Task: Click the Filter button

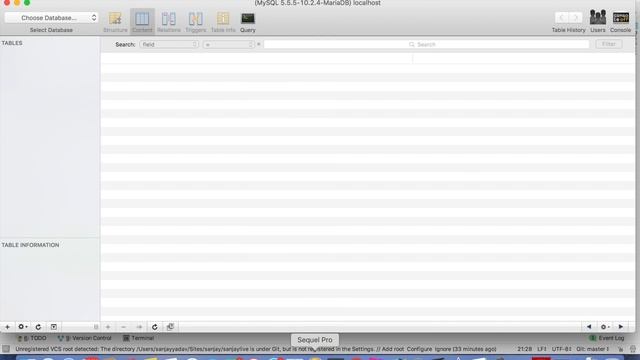Action: [609, 44]
